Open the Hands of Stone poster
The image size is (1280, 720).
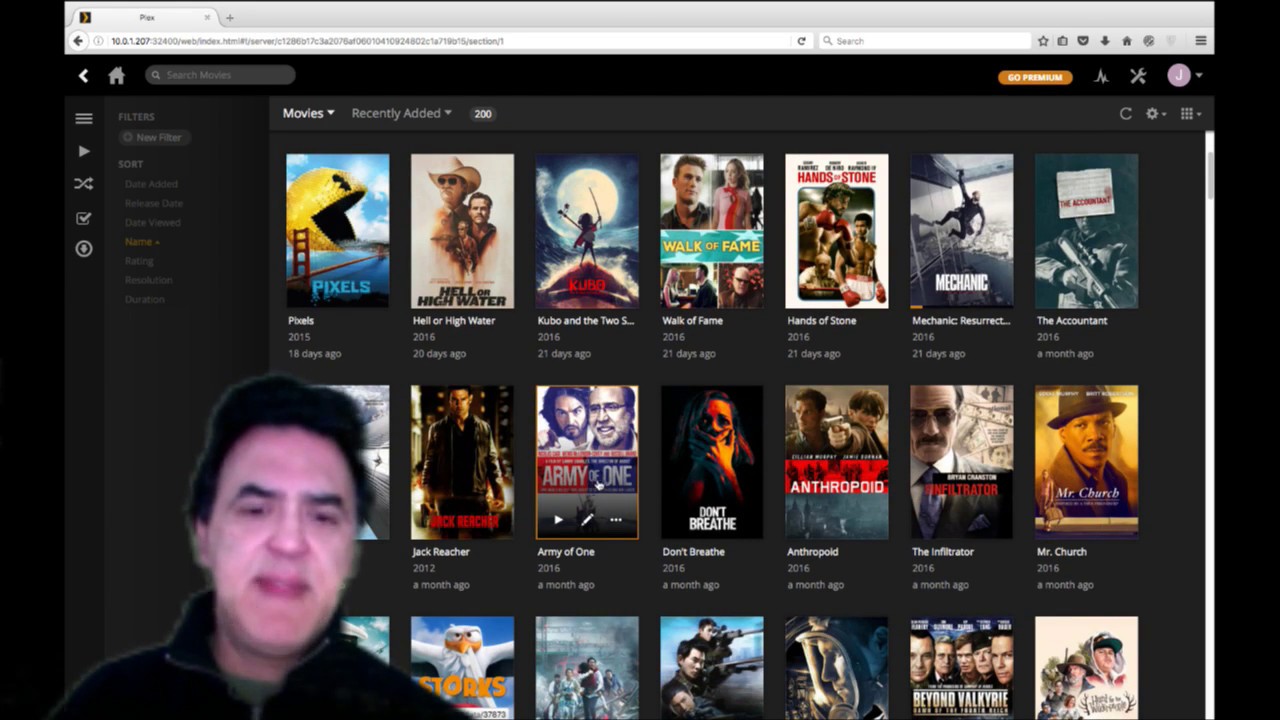[837, 231]
